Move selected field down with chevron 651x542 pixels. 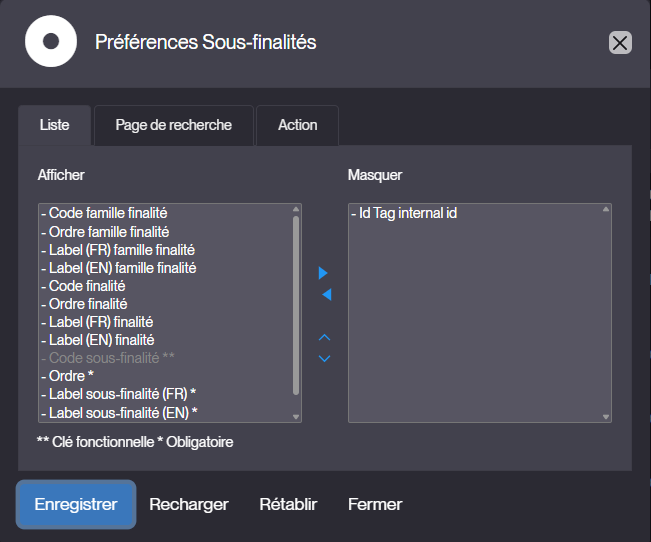point(324,358)
